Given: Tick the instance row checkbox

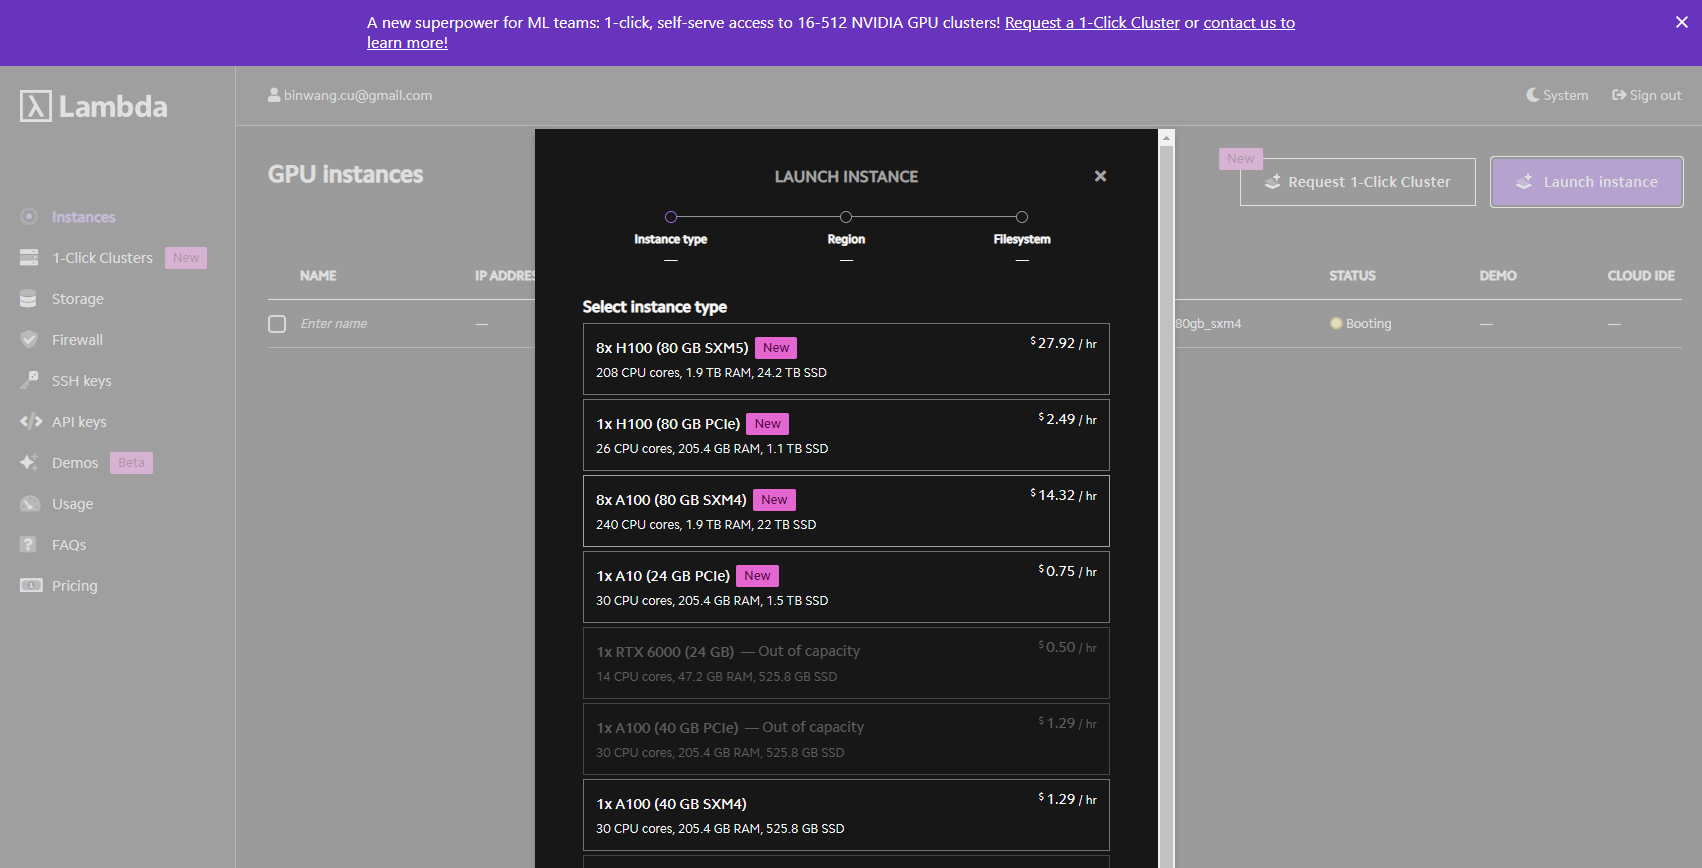Looking at the screenshot, I should click(x=277, y=324).
